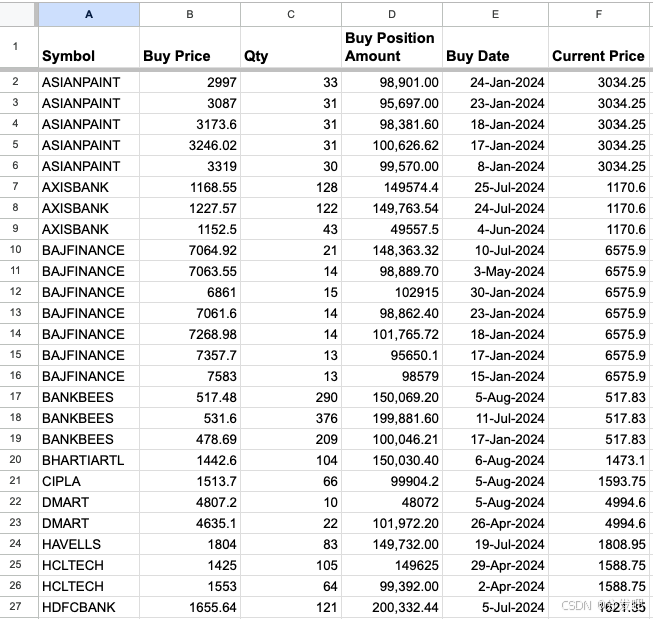Click quantity 128 cell
Screen dimensions: 653x619
point(291,187)
